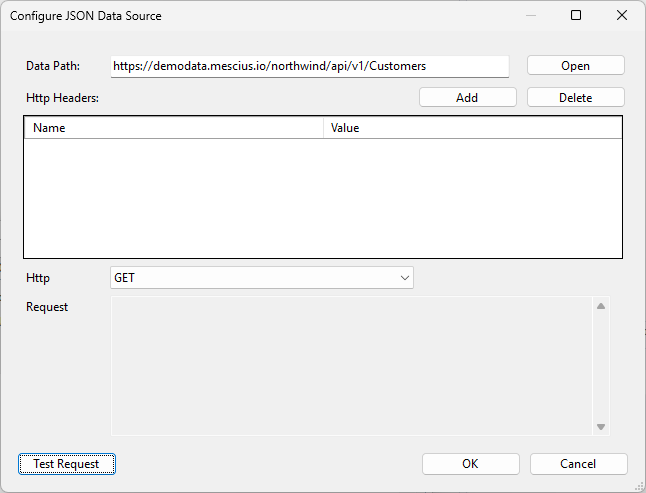Click the Request box scroll up arrow
The height and width of the screenshot is (493, 646).
[601, 307]
